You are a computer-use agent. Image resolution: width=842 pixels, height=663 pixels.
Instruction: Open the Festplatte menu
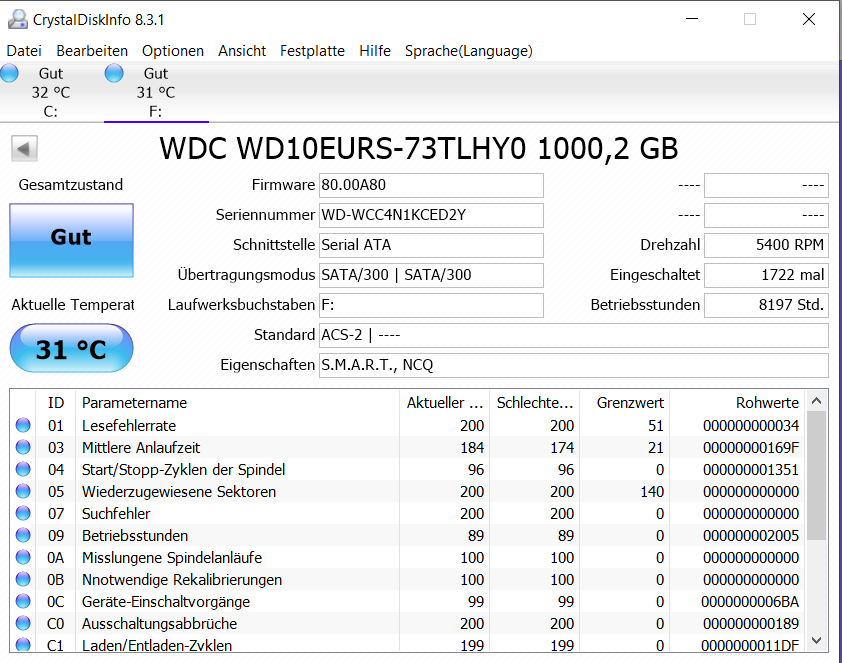(x=312, y=51)
